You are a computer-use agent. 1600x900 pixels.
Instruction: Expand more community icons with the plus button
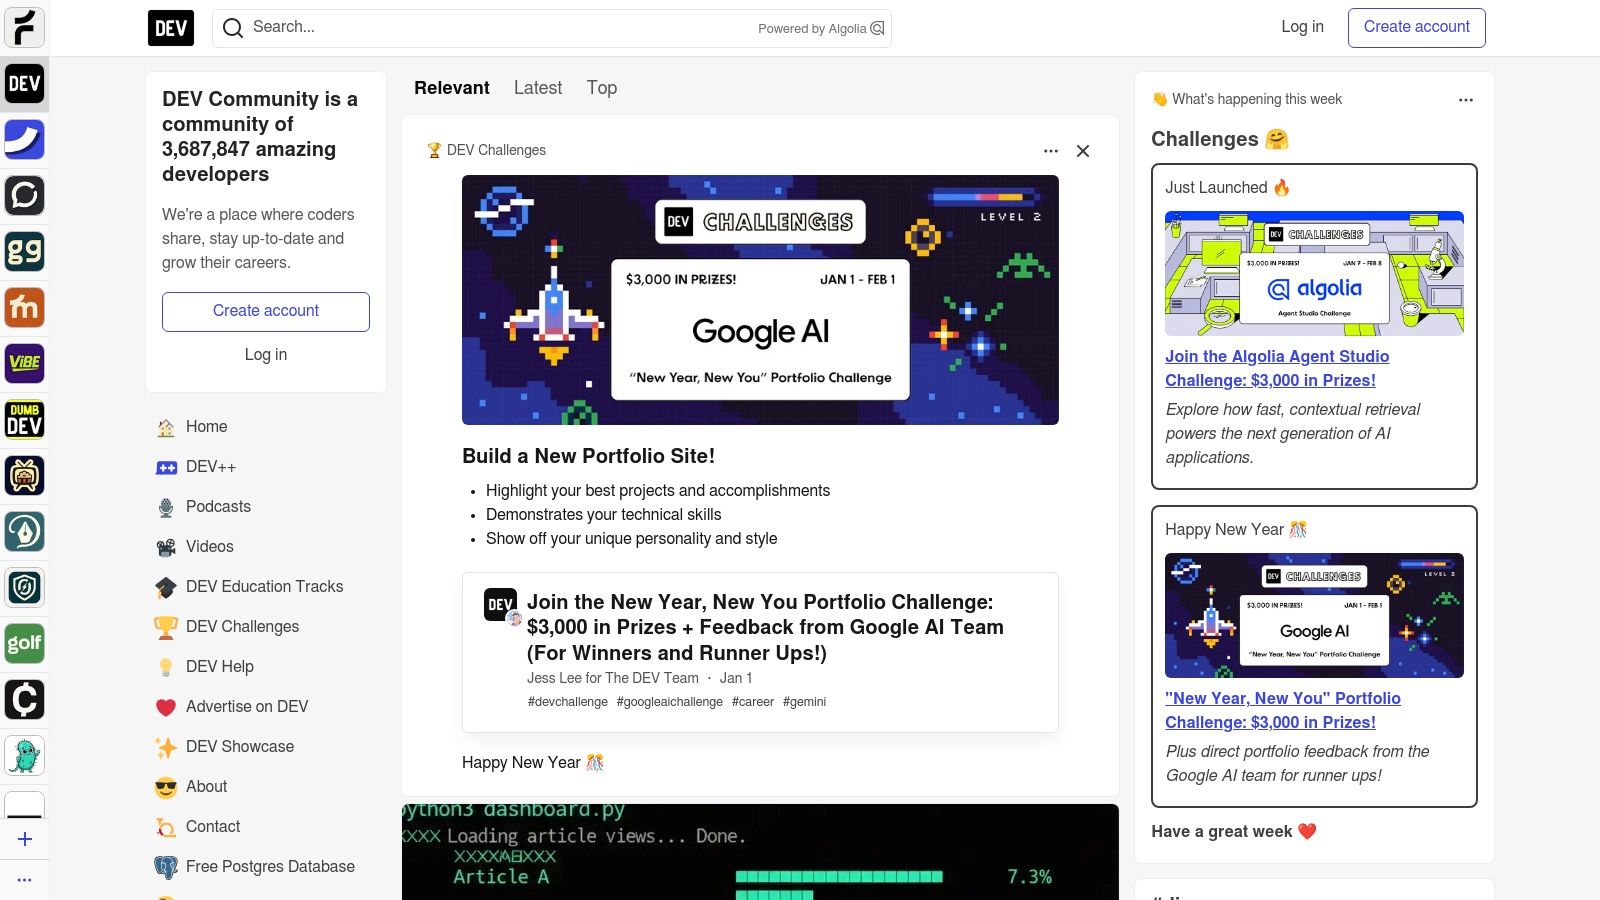click(x=25, y=839)
